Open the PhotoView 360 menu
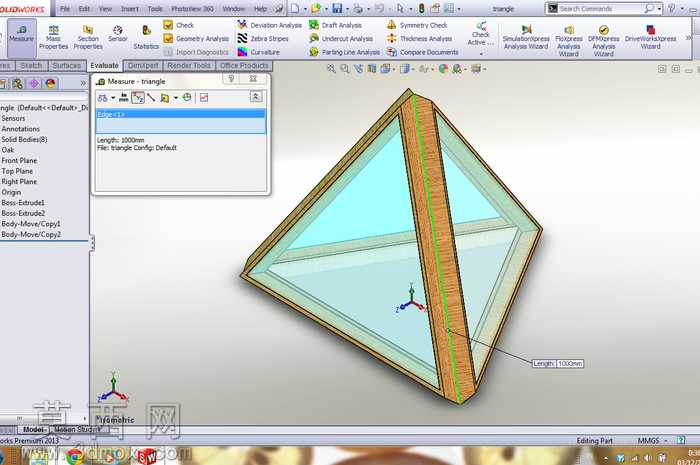Viewport: 700px width, 465px height. click(x=192, y=8)
